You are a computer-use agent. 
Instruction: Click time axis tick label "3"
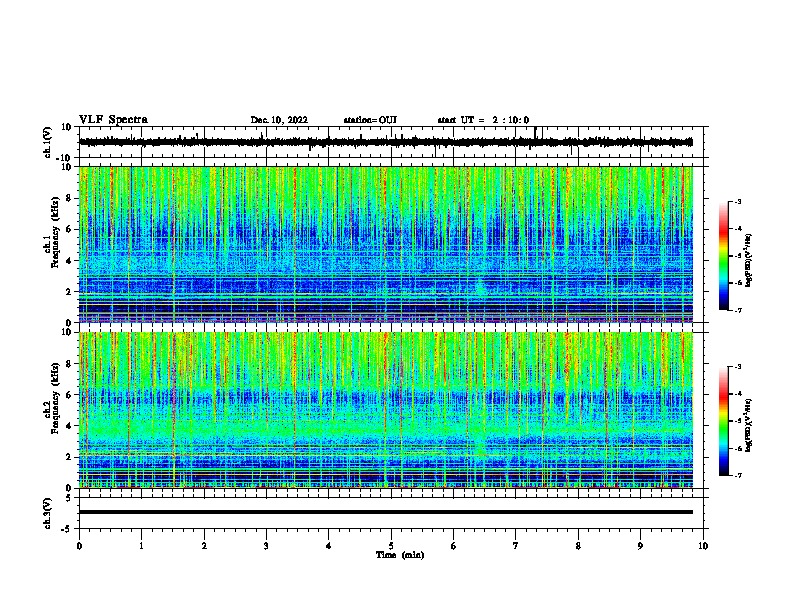(266, 546)
